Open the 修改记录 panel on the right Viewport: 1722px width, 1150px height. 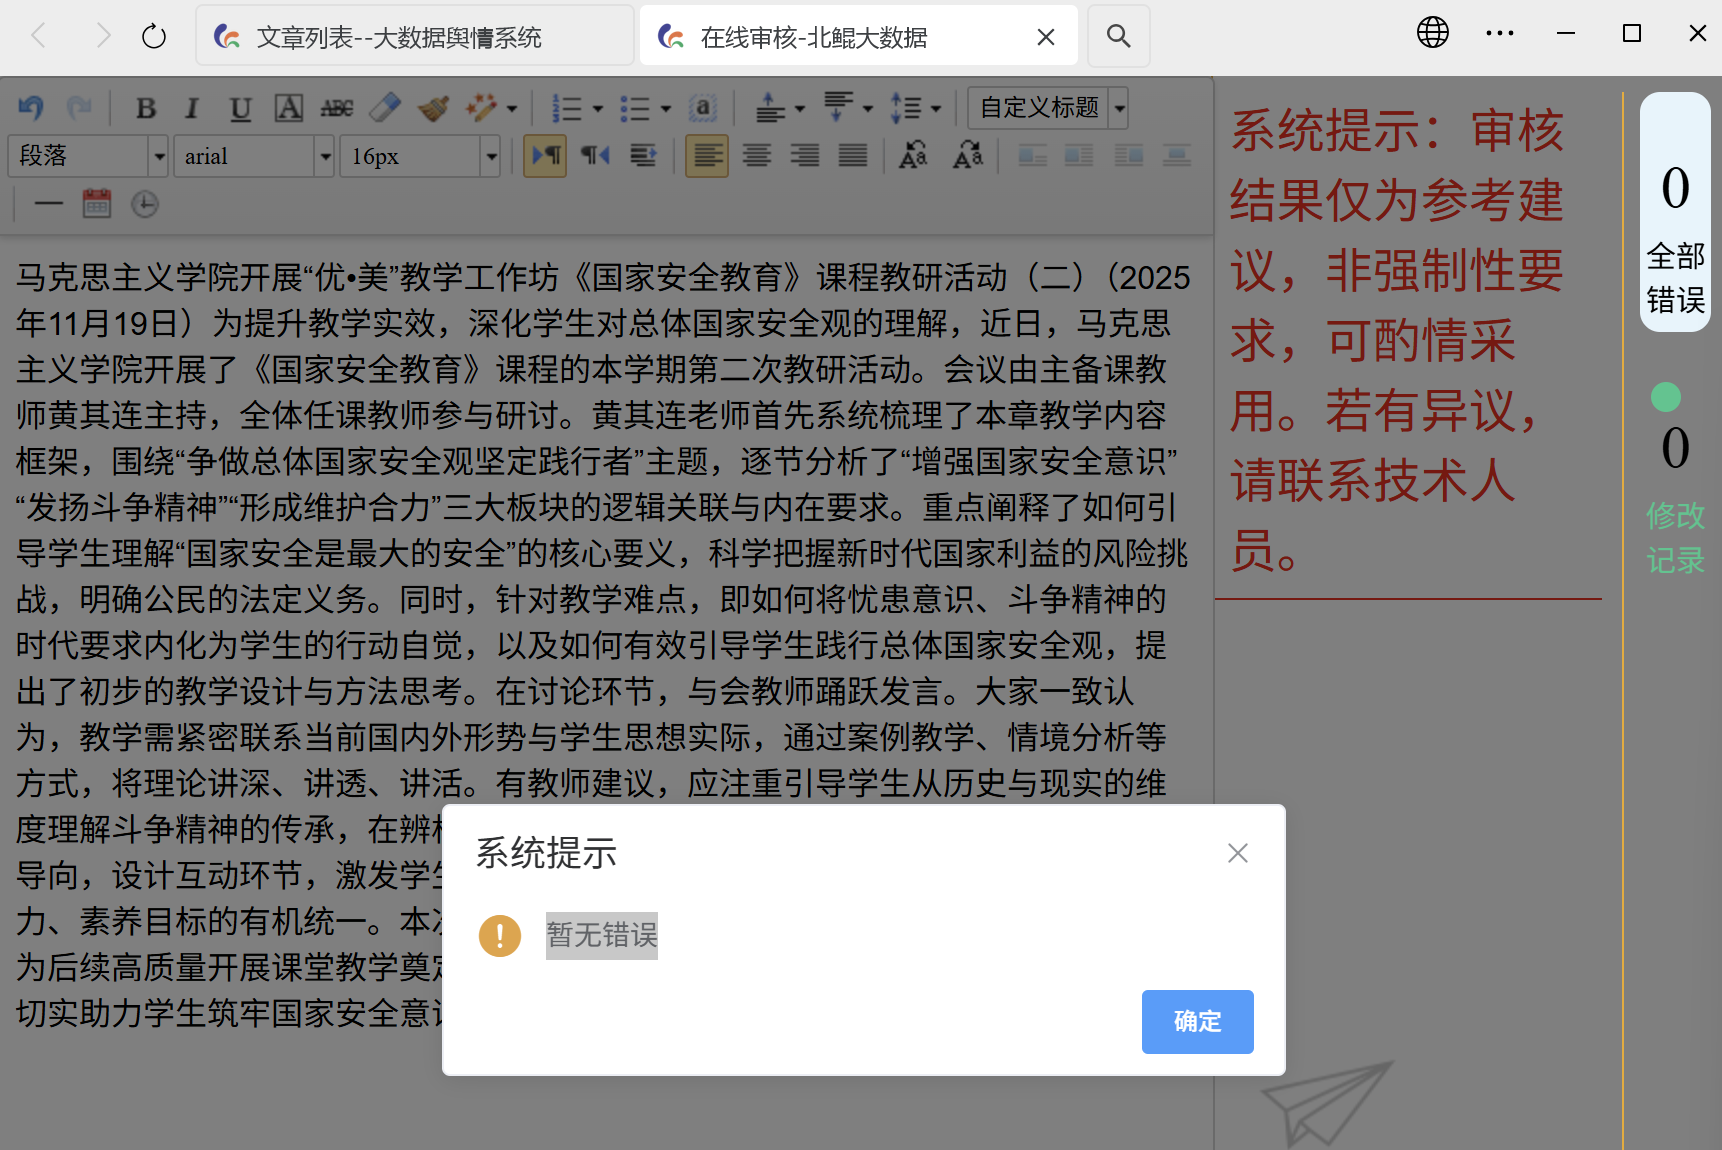coord(1675,537)
